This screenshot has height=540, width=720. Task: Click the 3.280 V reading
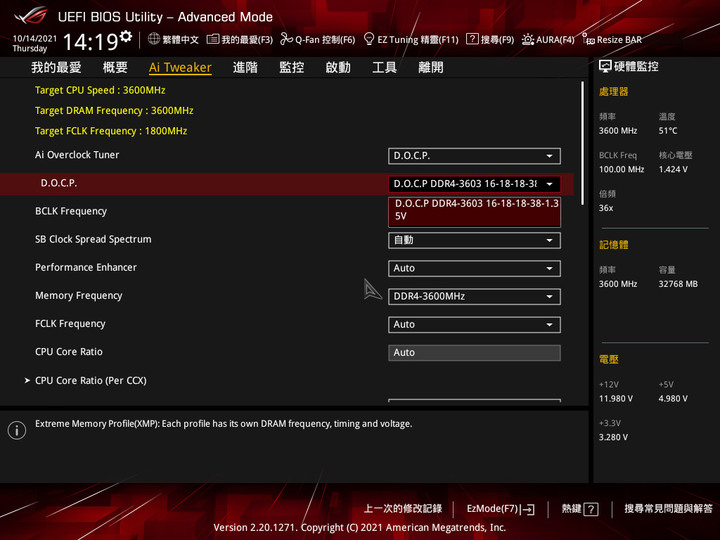tap(613, 437)
